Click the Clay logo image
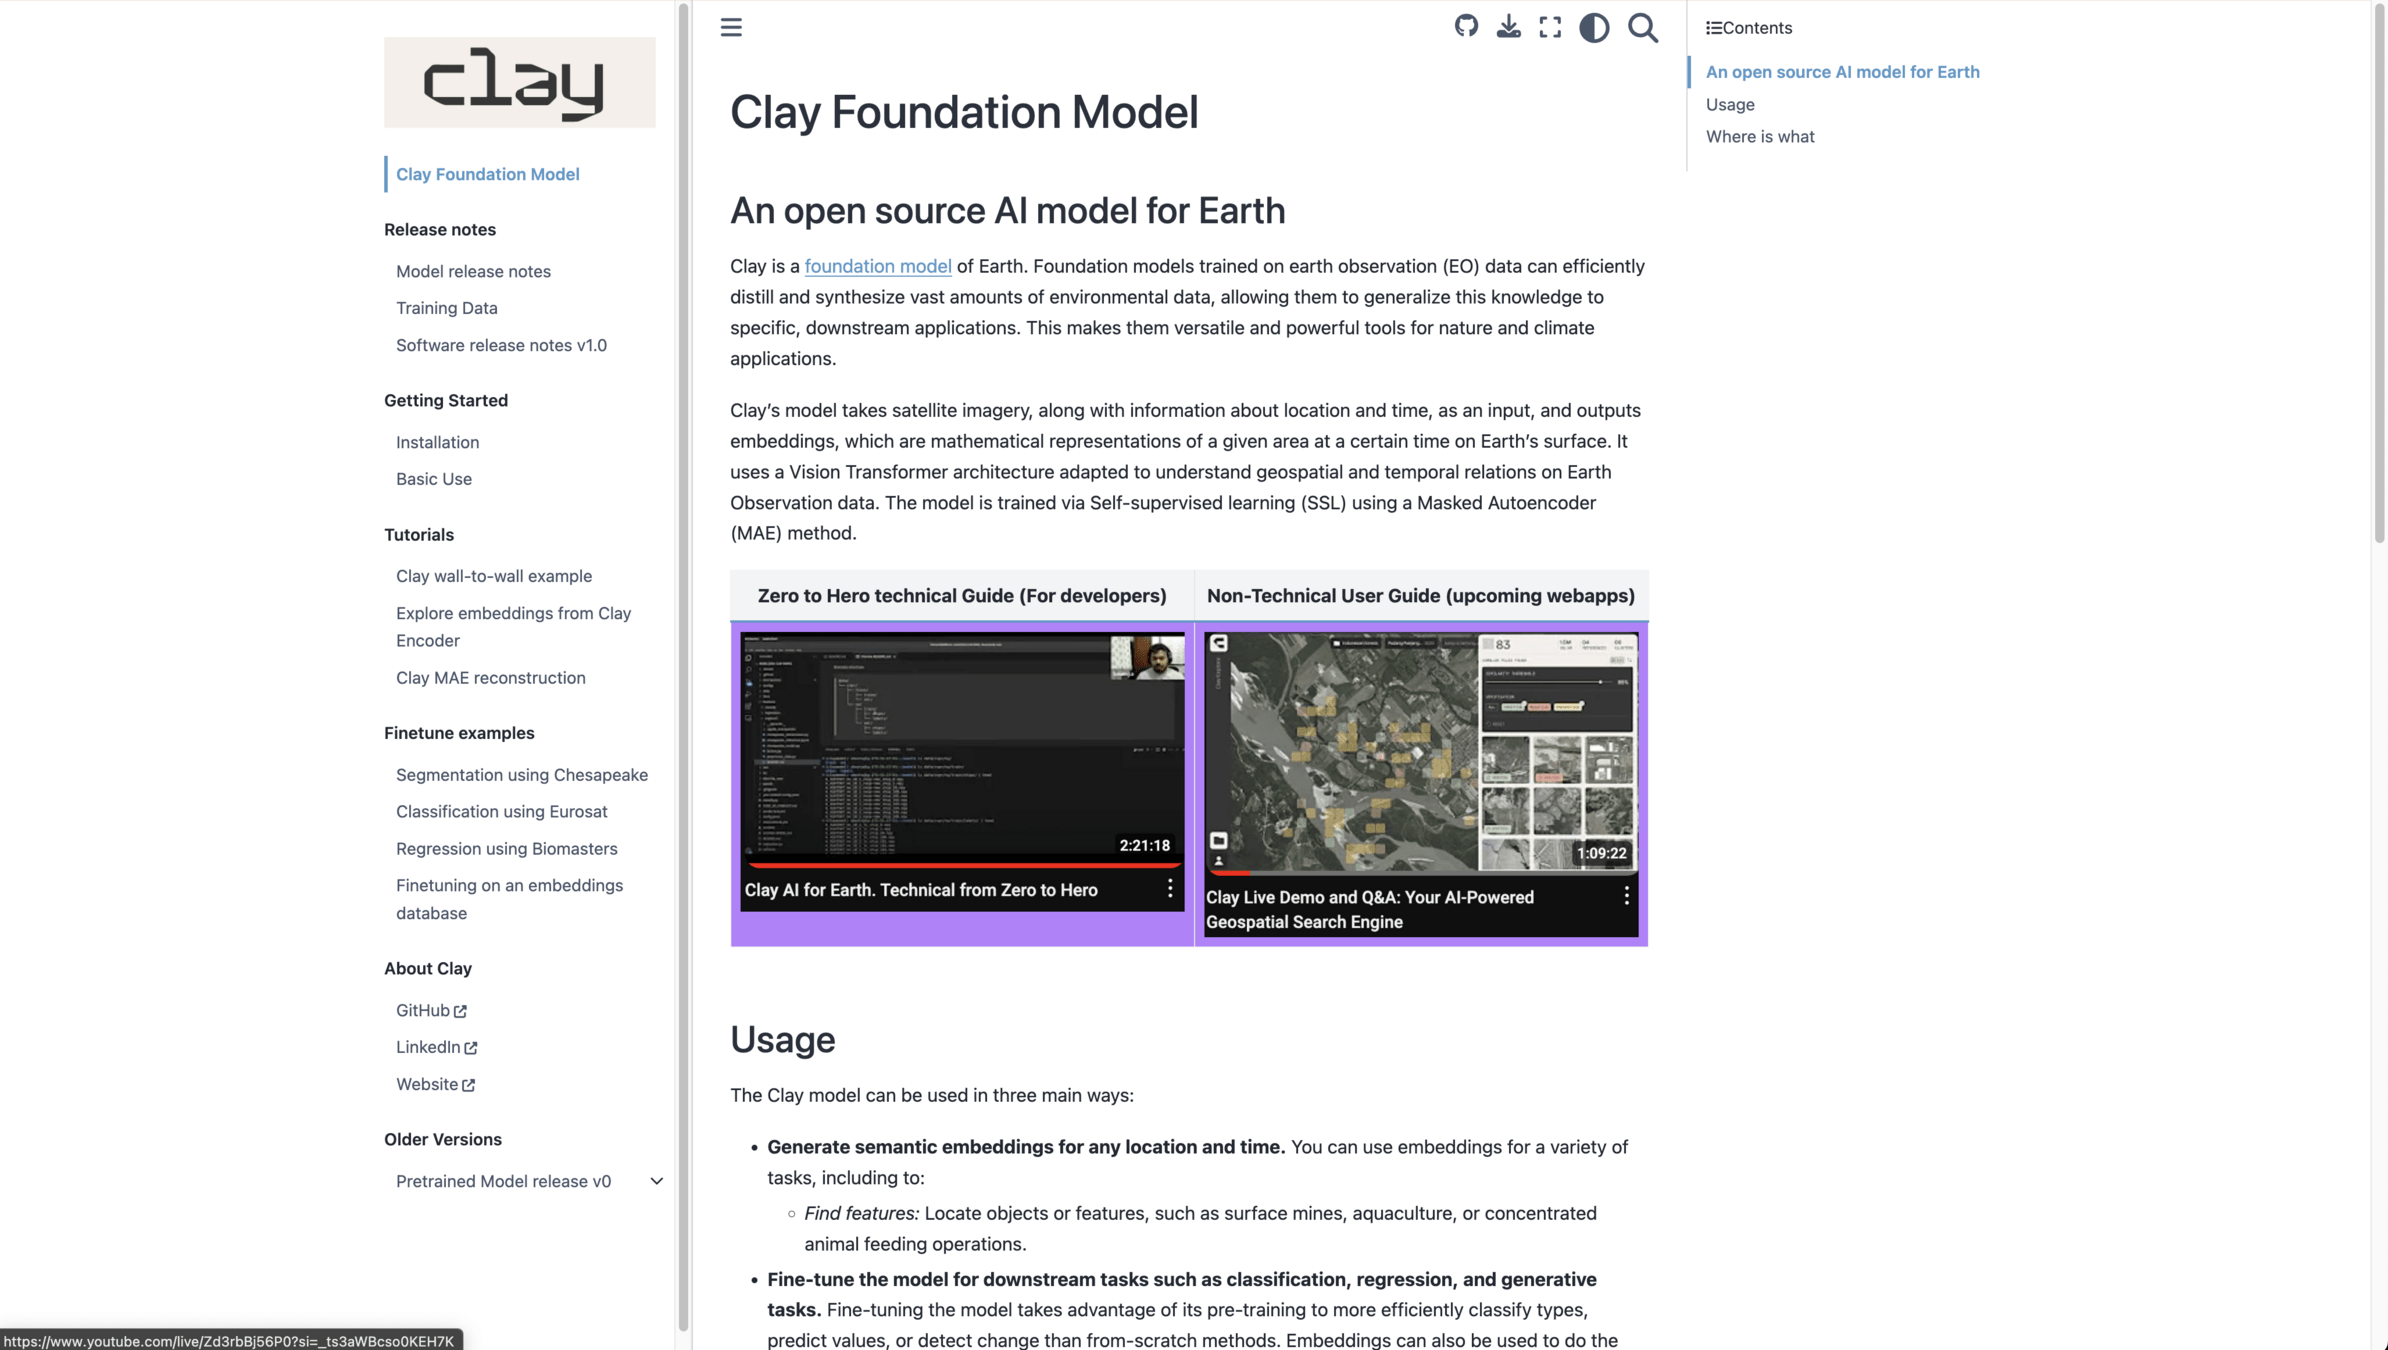2388x1350 pixels. click(x=519, y=82)
